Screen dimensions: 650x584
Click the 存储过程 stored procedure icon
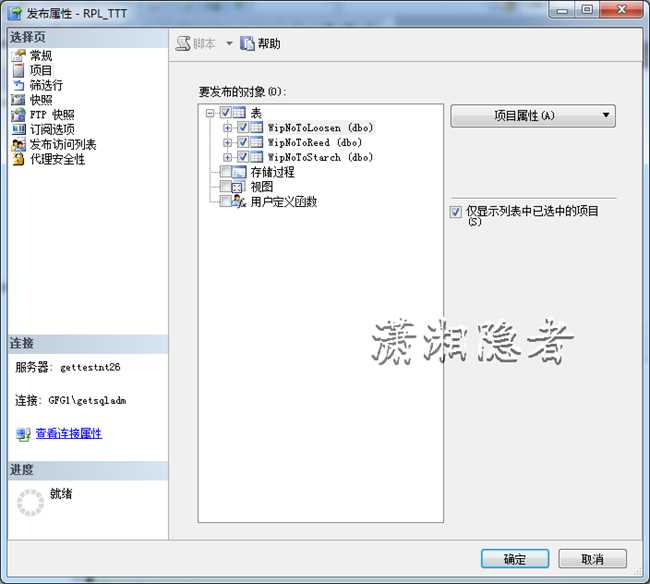[239, 172]
